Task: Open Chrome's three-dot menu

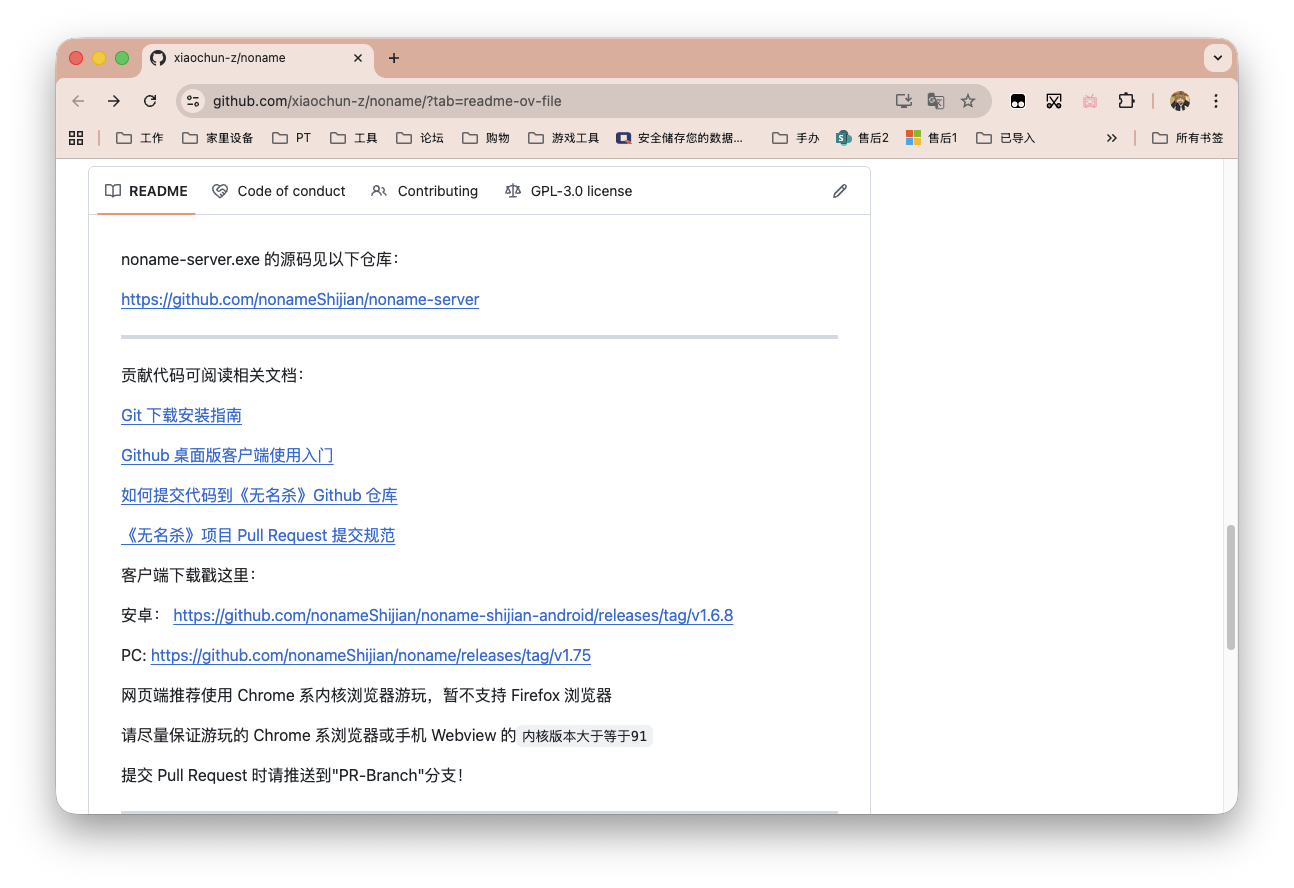Action: [1215, 101]
